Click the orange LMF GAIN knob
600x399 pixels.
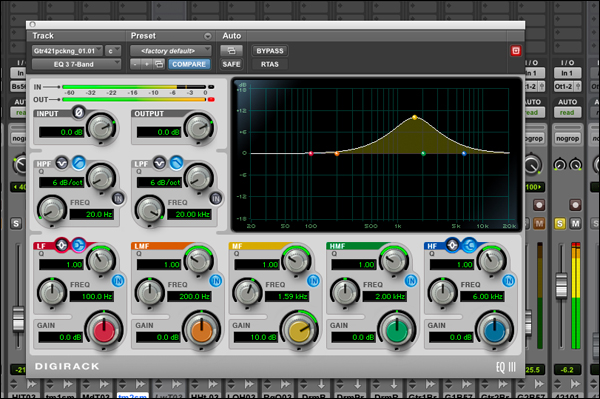202,330
